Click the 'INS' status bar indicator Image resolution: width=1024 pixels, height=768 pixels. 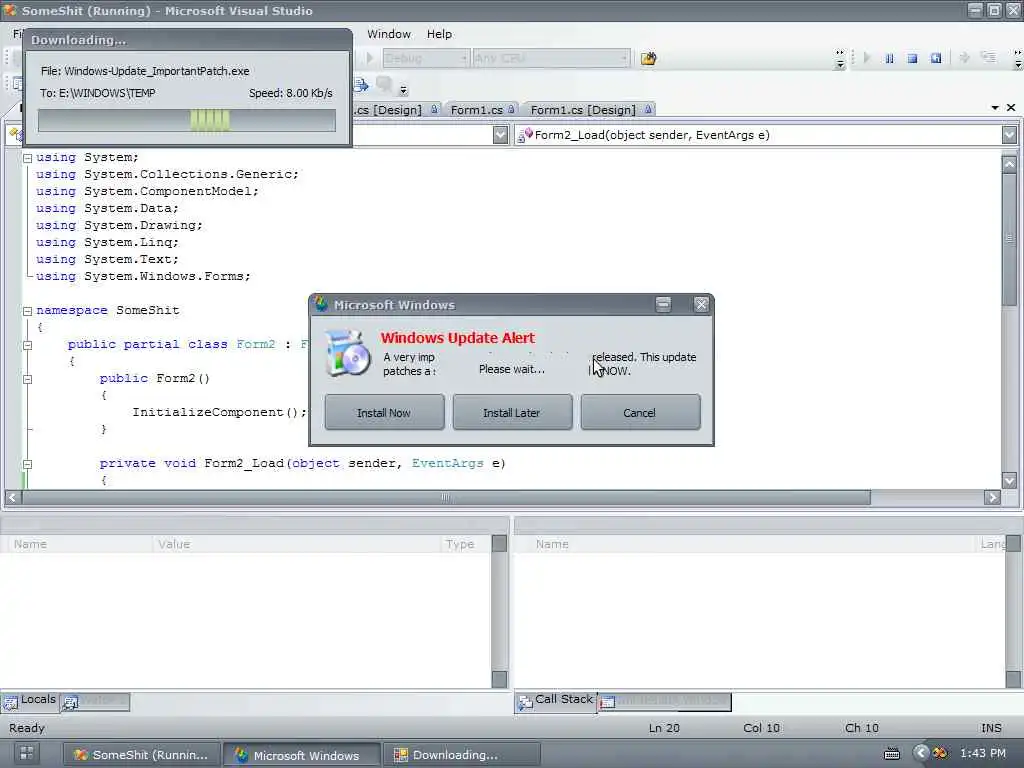coord(991,728)
